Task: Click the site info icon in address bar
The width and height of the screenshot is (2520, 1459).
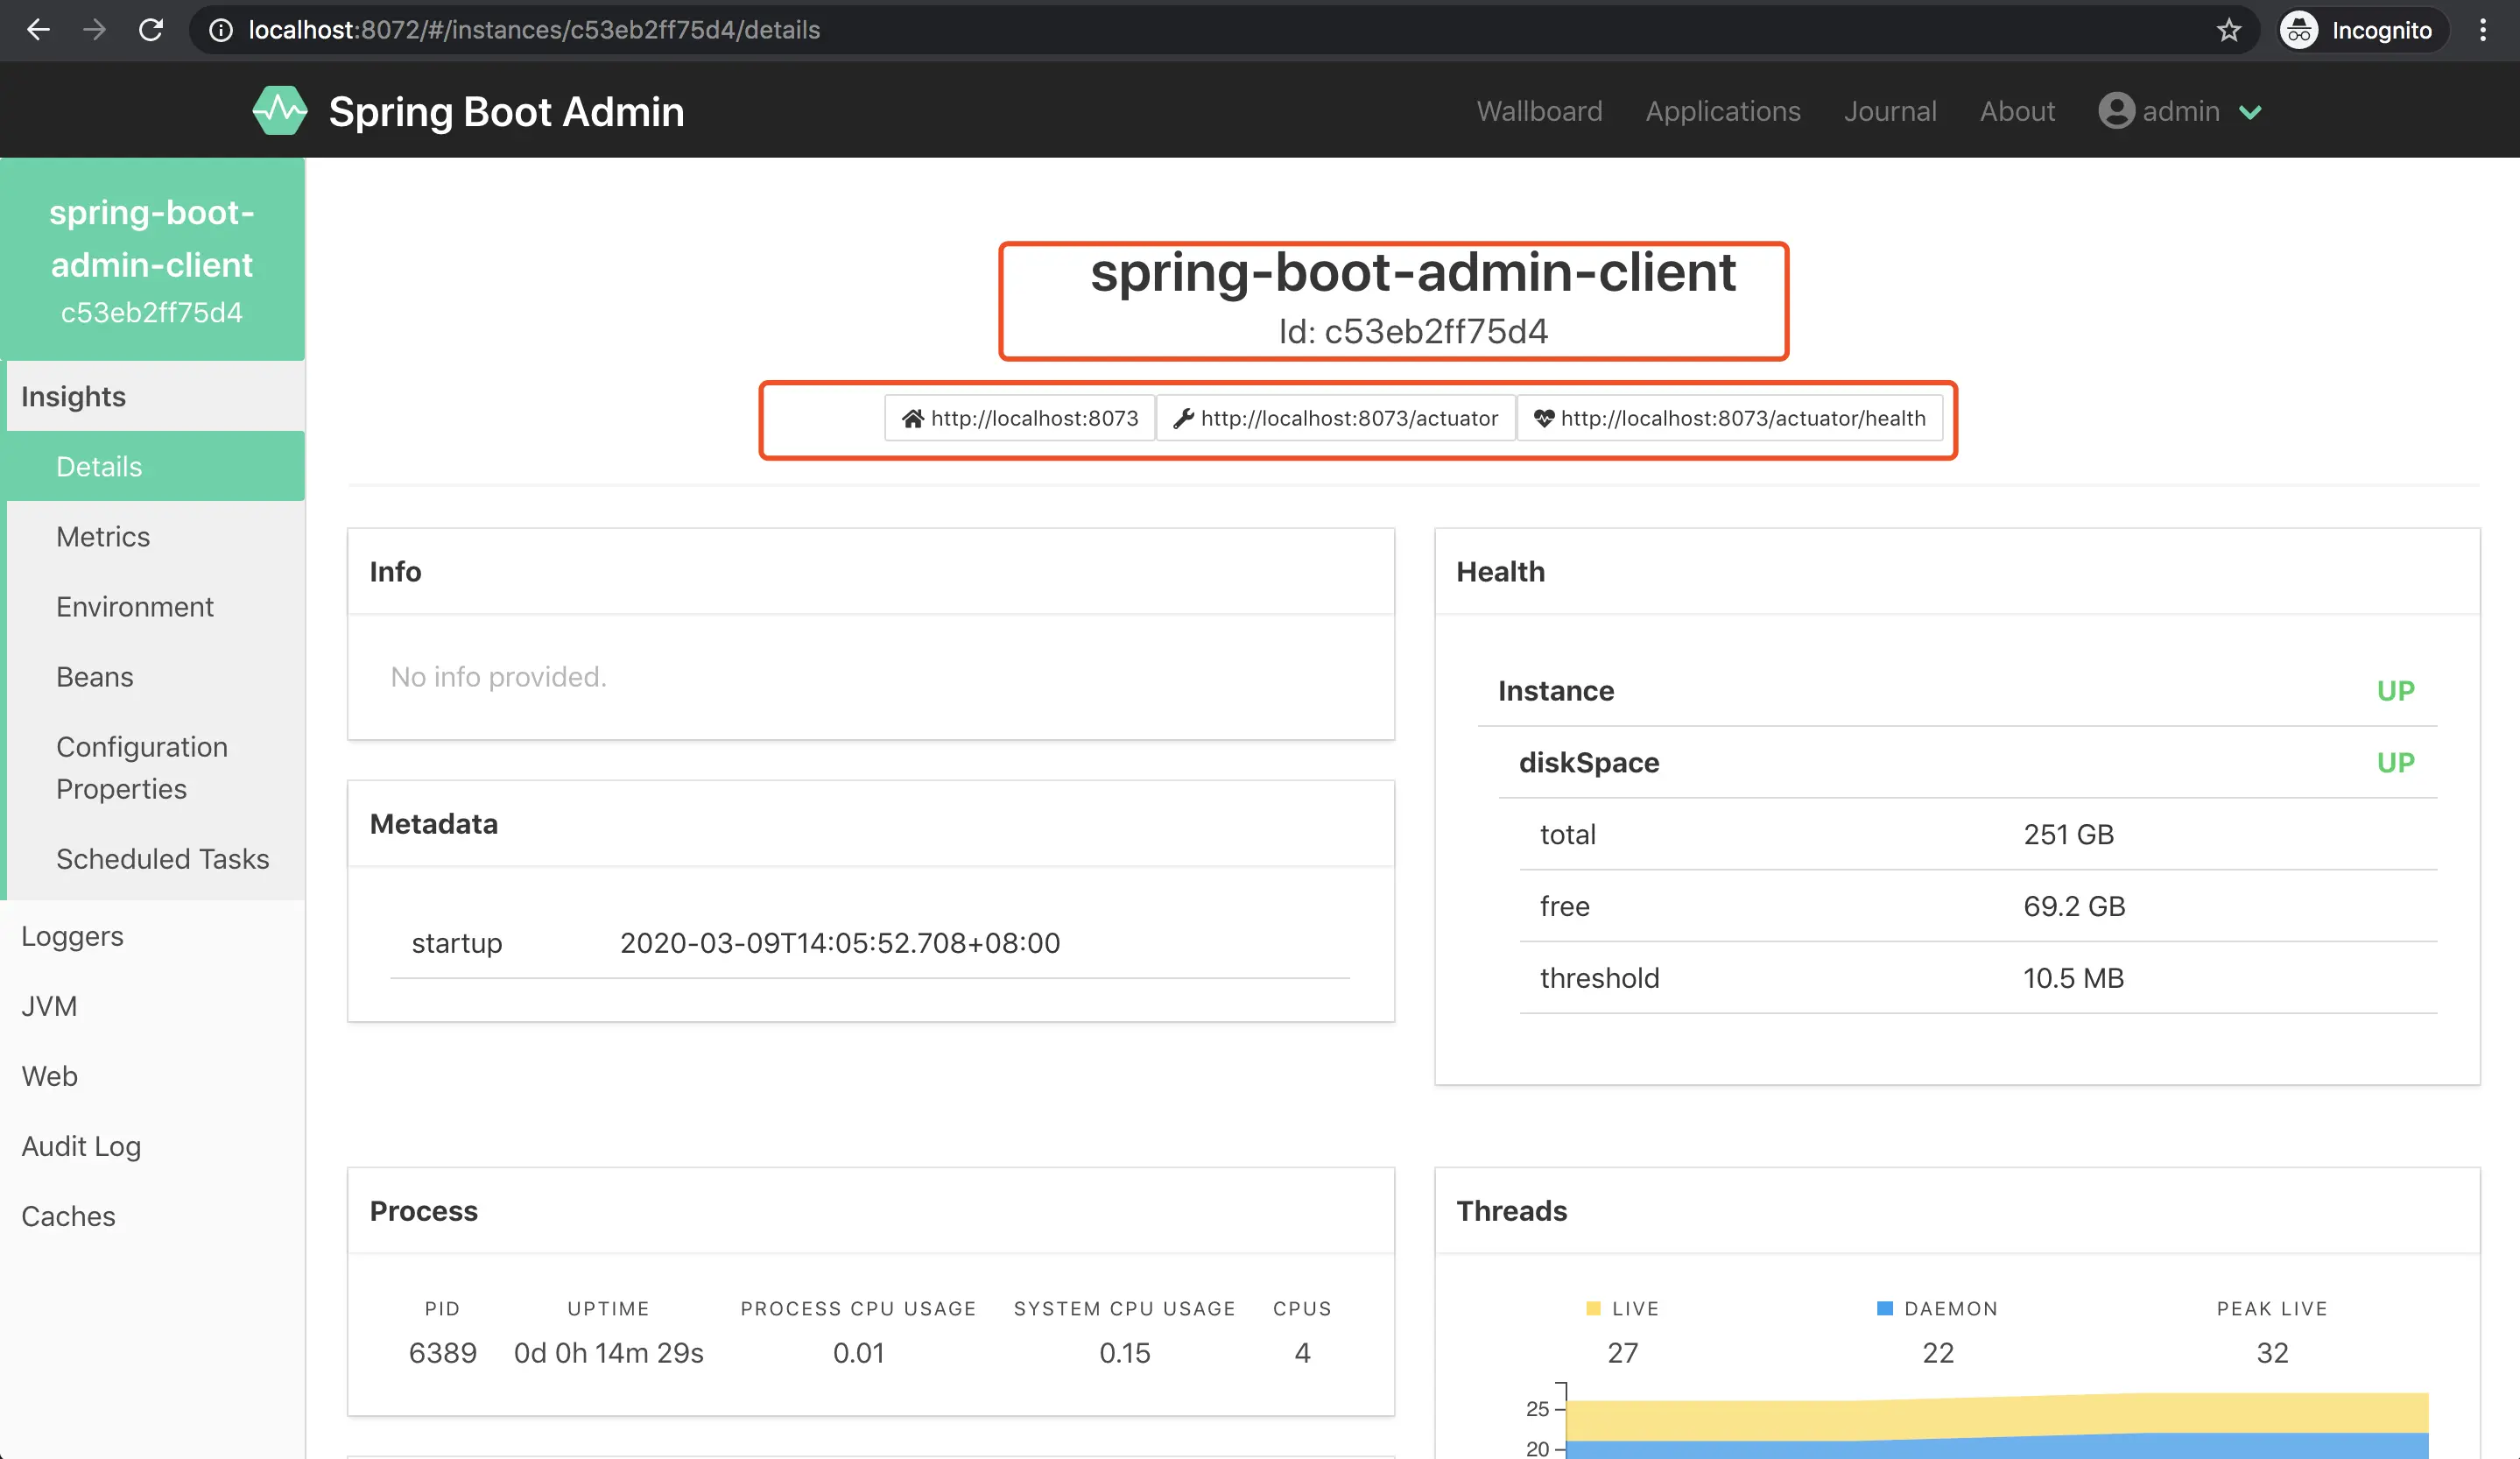Action: coord(221,30)
